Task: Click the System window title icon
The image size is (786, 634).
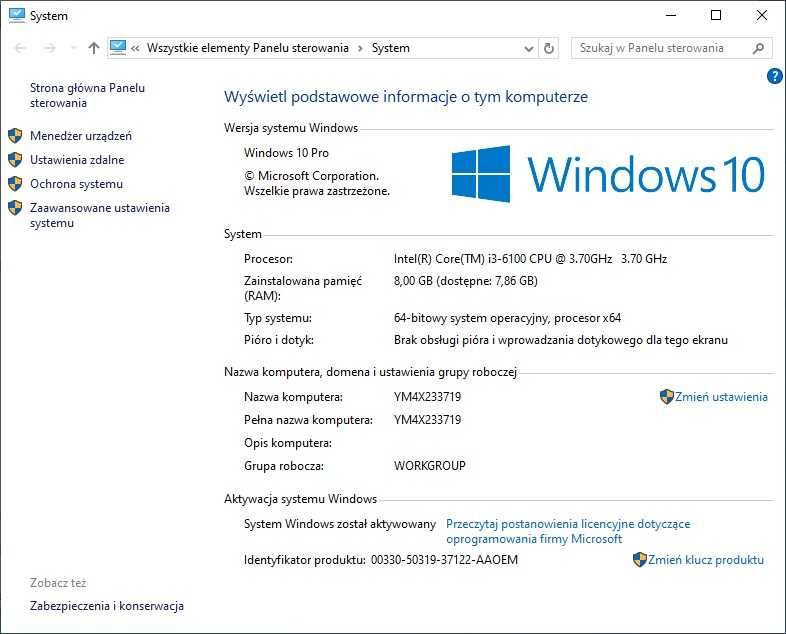Action: [x=17, y=16]
